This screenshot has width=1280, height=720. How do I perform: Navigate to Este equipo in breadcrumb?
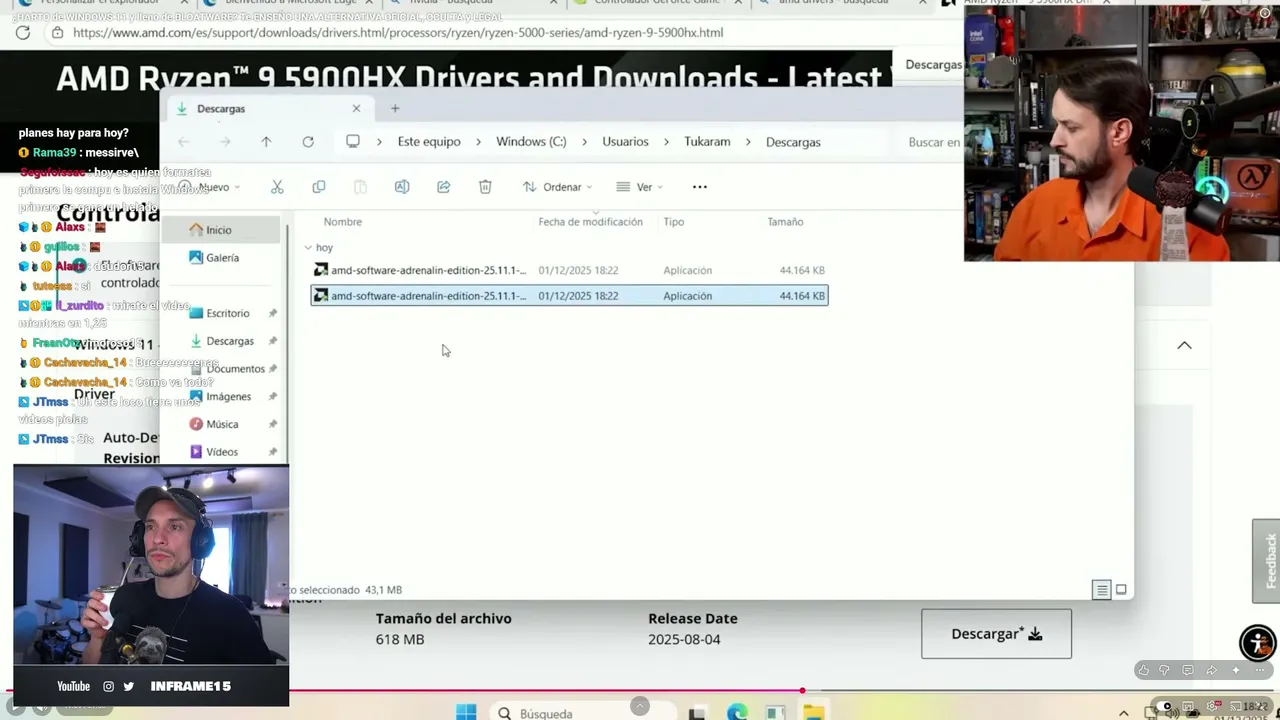click(x=429, y=142)
